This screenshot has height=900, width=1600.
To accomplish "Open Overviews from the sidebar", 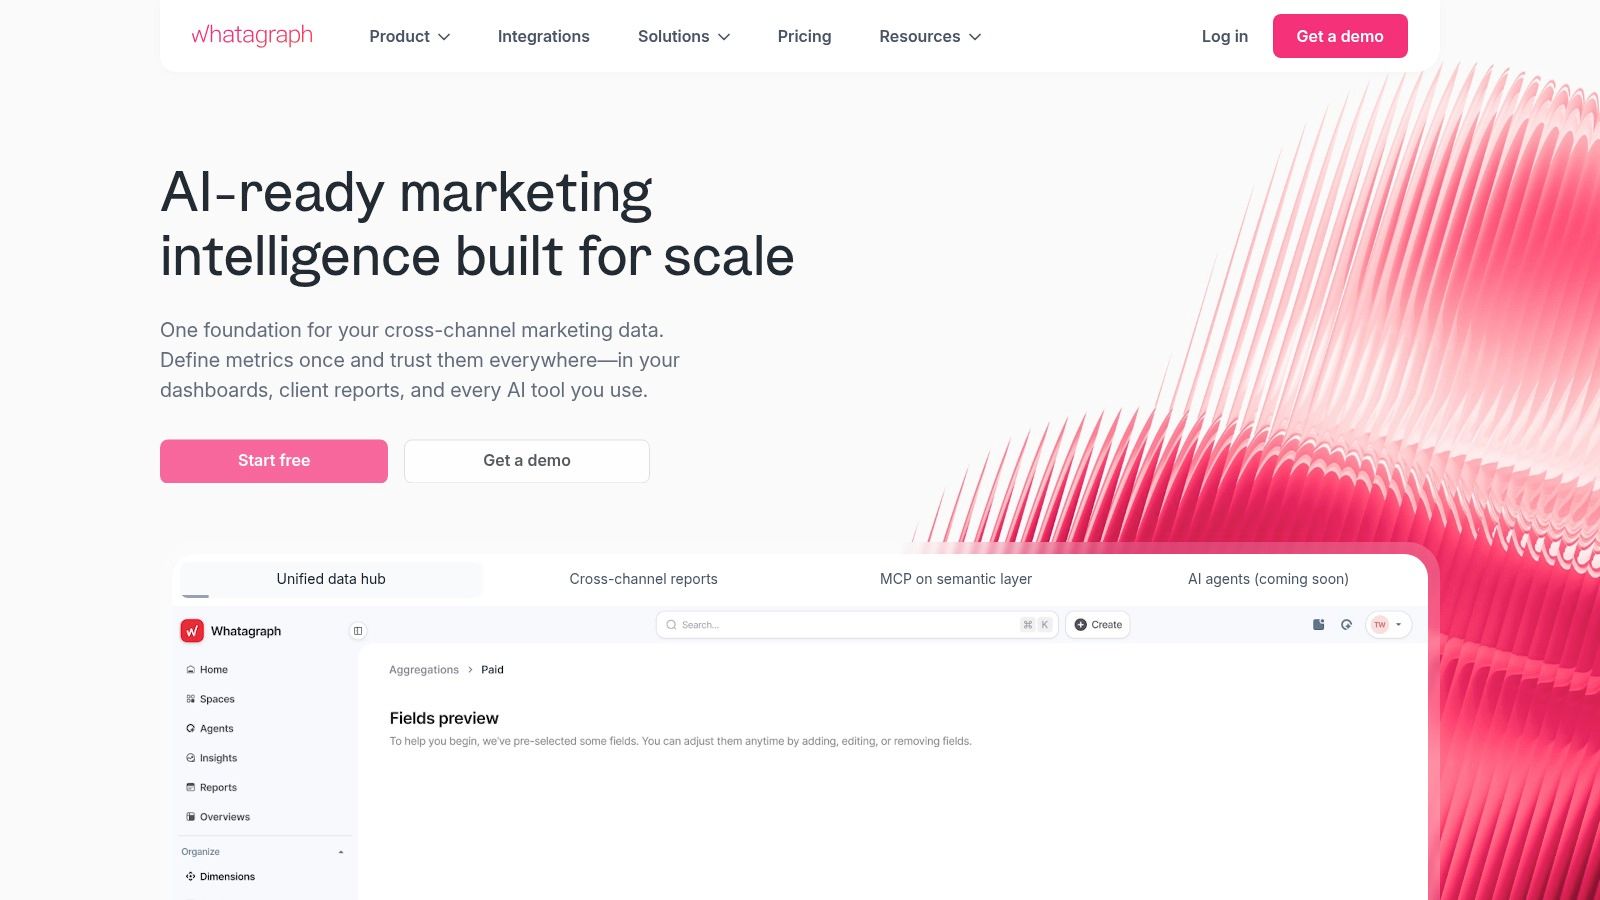I will click(x=218, y=817).
